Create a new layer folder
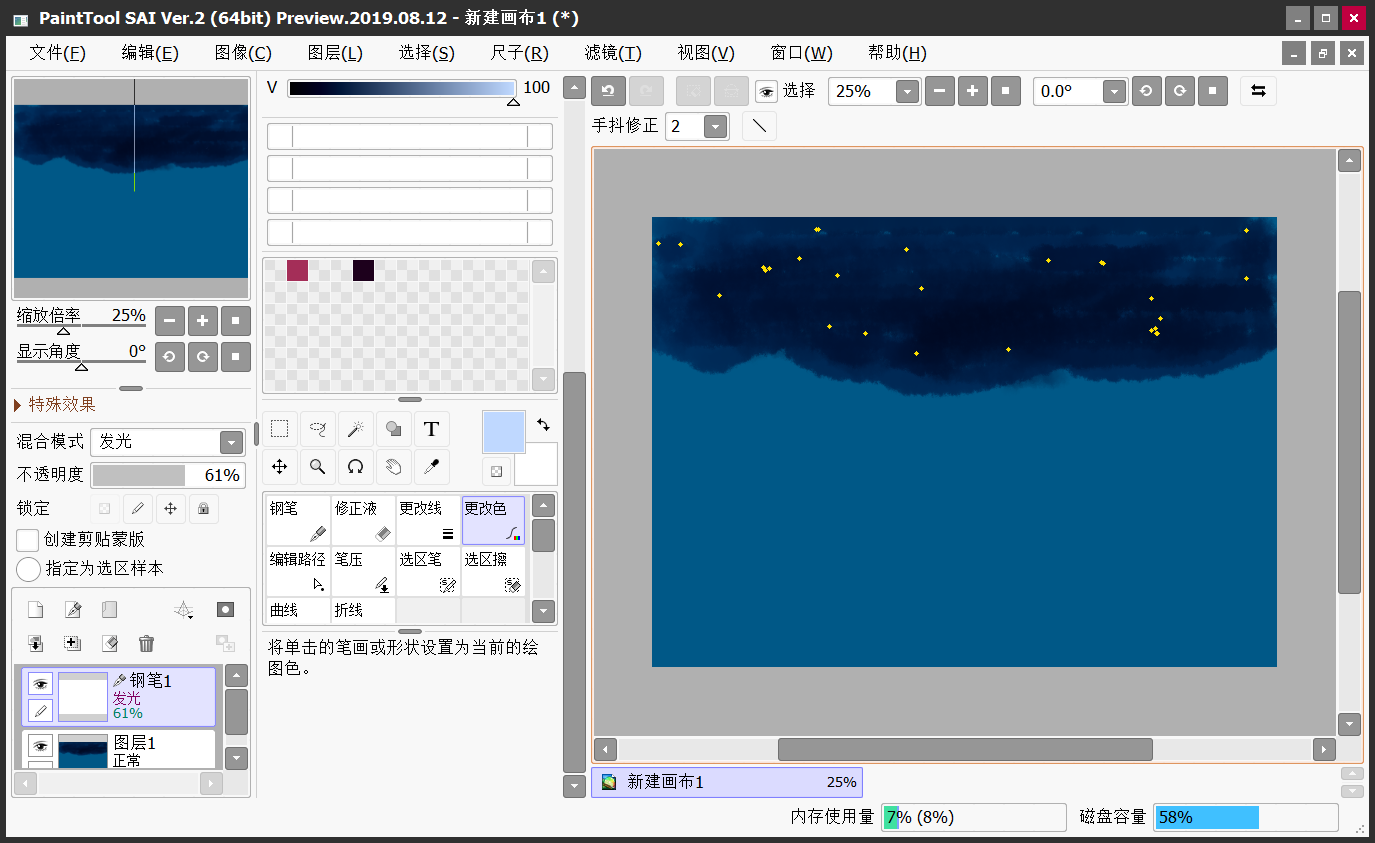 (x=109, y=610)
